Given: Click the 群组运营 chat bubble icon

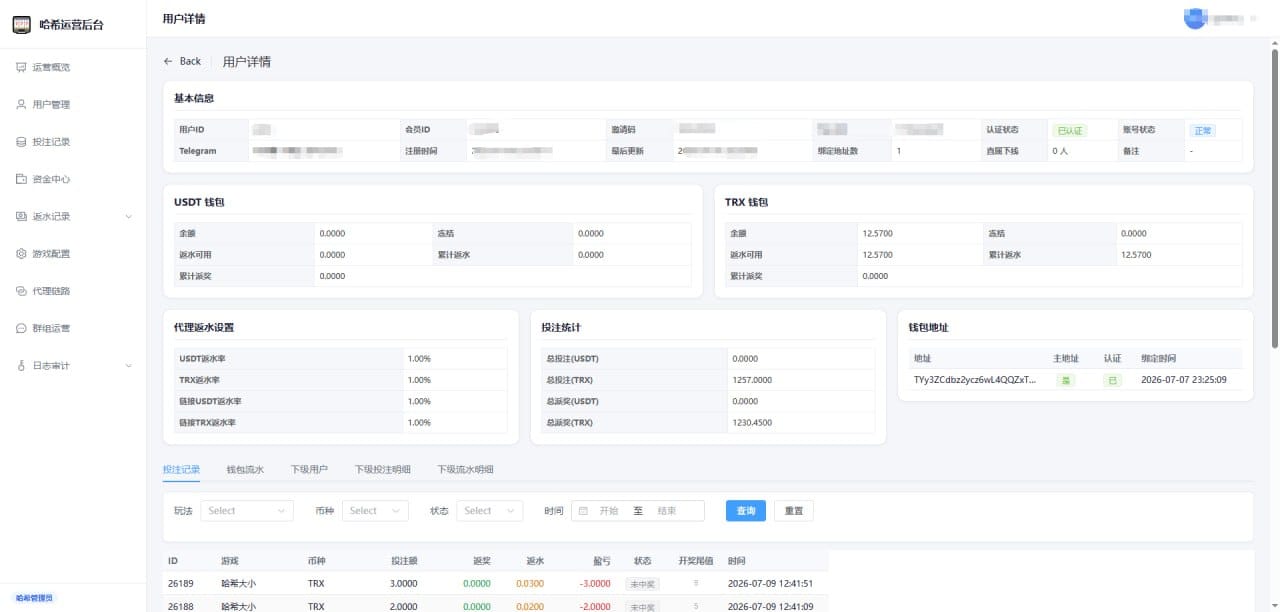Looking at the screenshot, I should [21, 328].
